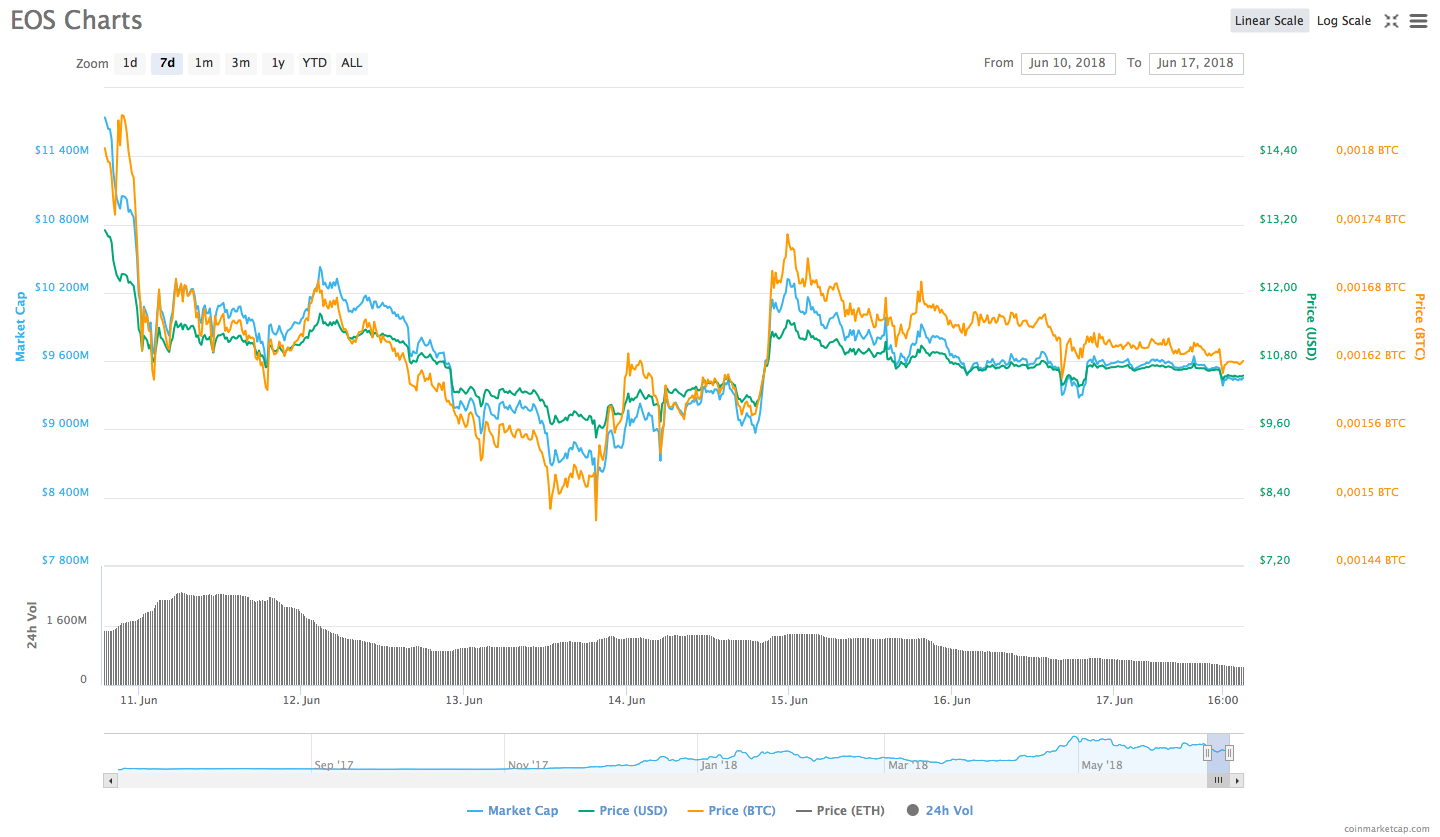The width and height of the screenshot is (1440, 837).
Task: Click the 0,00144 BTC axis label
Action: tap(1370, 560)
